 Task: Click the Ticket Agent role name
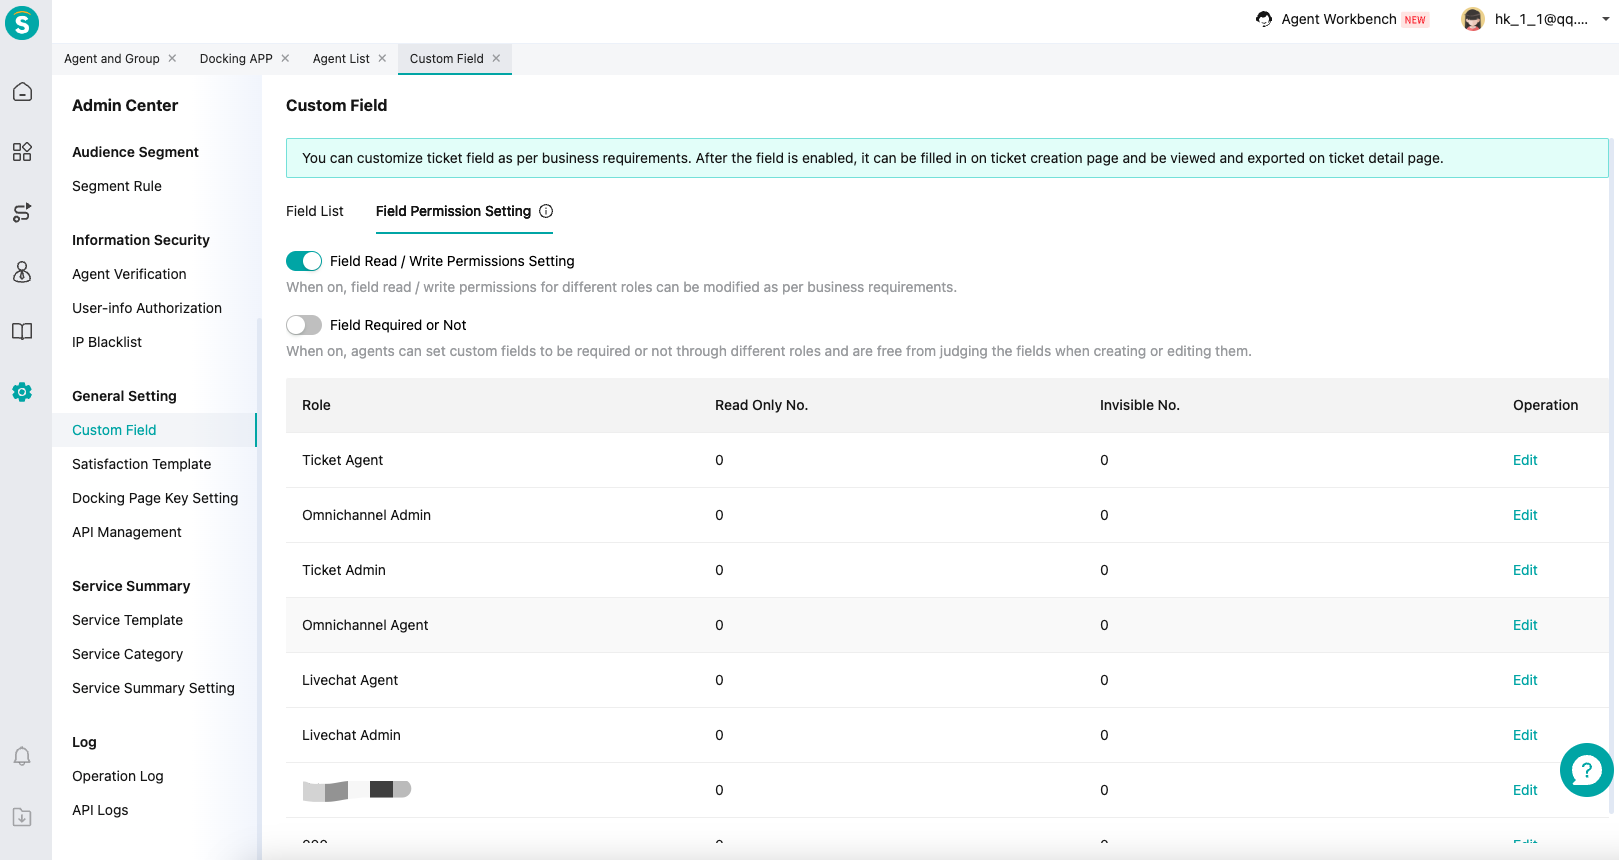343,460
